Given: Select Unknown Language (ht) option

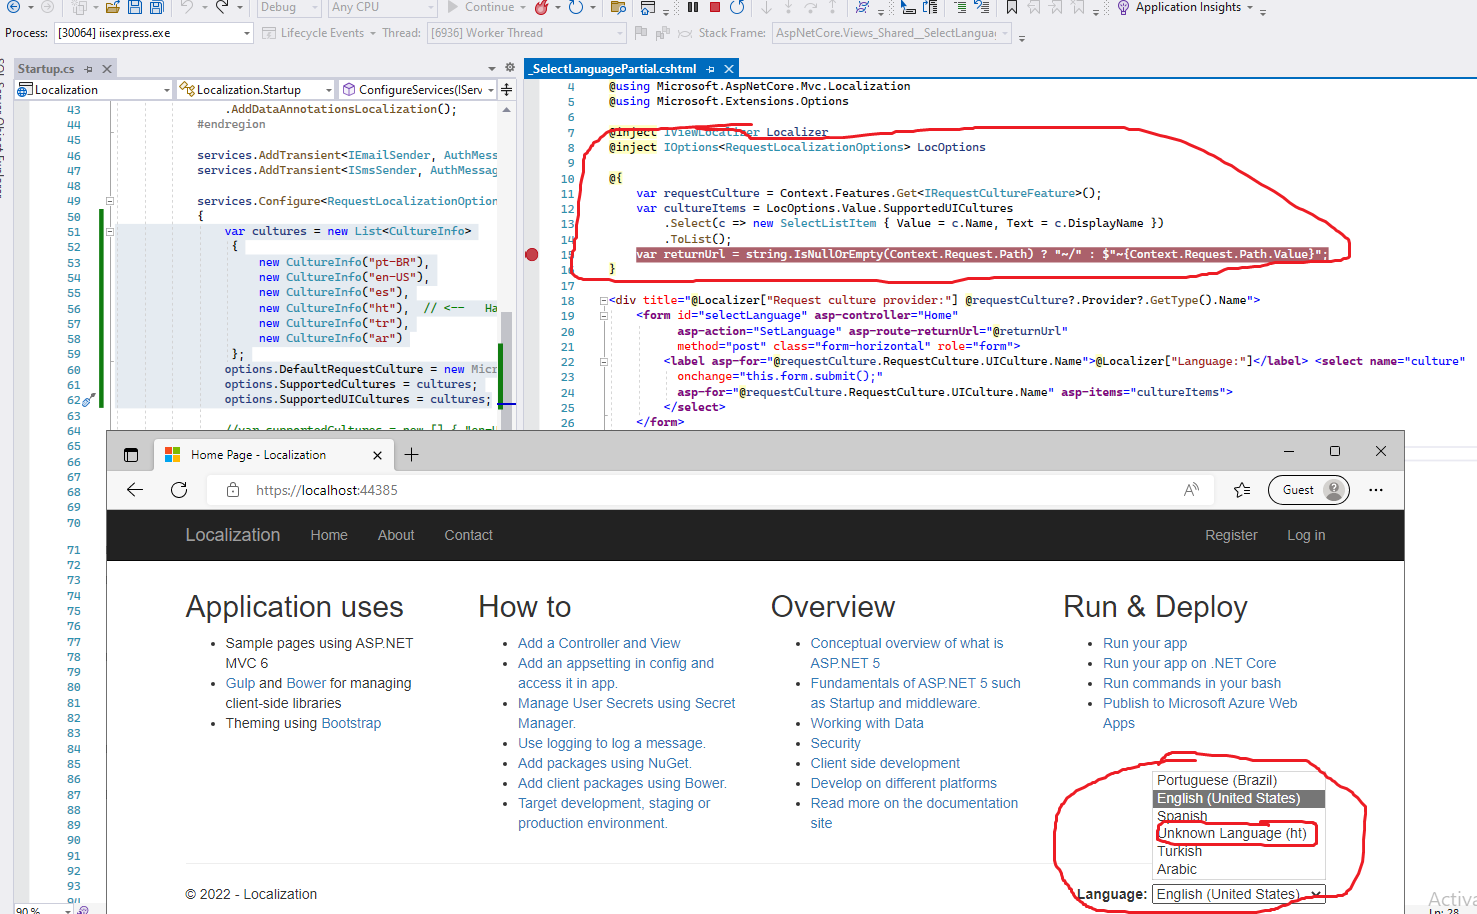Looking at the screenshot, I should pyautogui.click(x=1239, y=833).
